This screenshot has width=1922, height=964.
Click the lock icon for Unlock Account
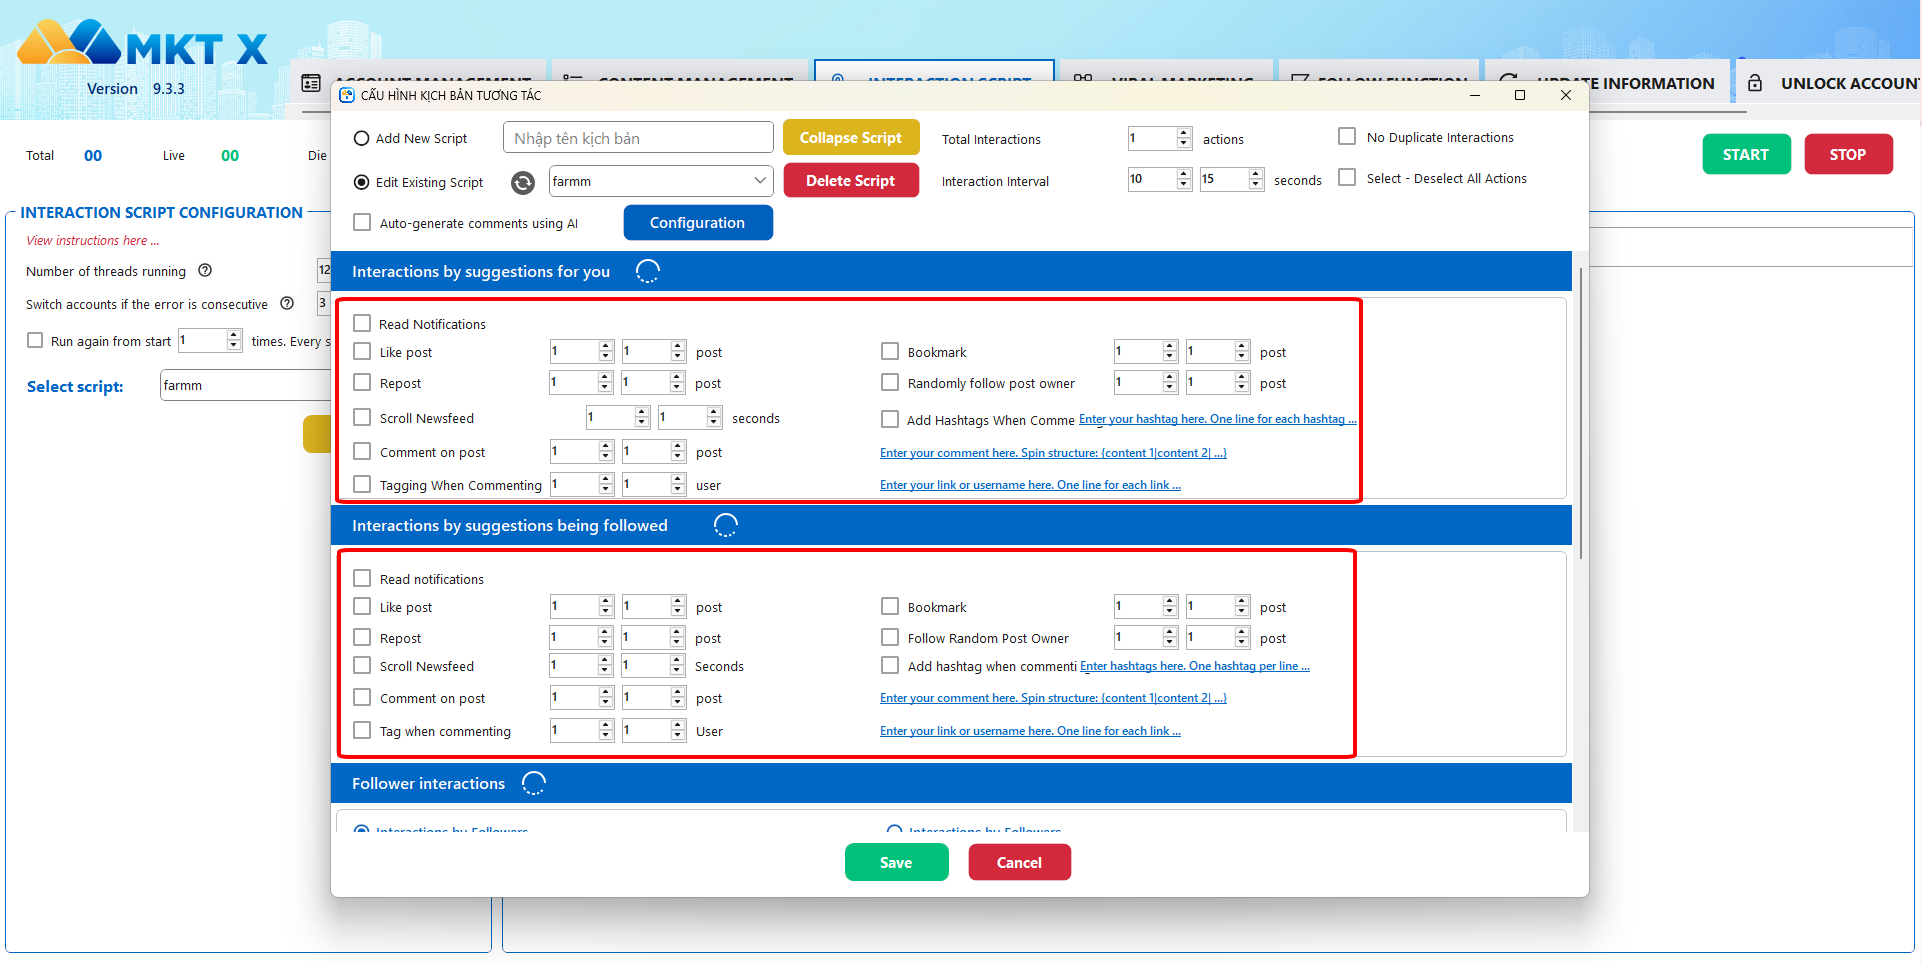click(1755, 83)
